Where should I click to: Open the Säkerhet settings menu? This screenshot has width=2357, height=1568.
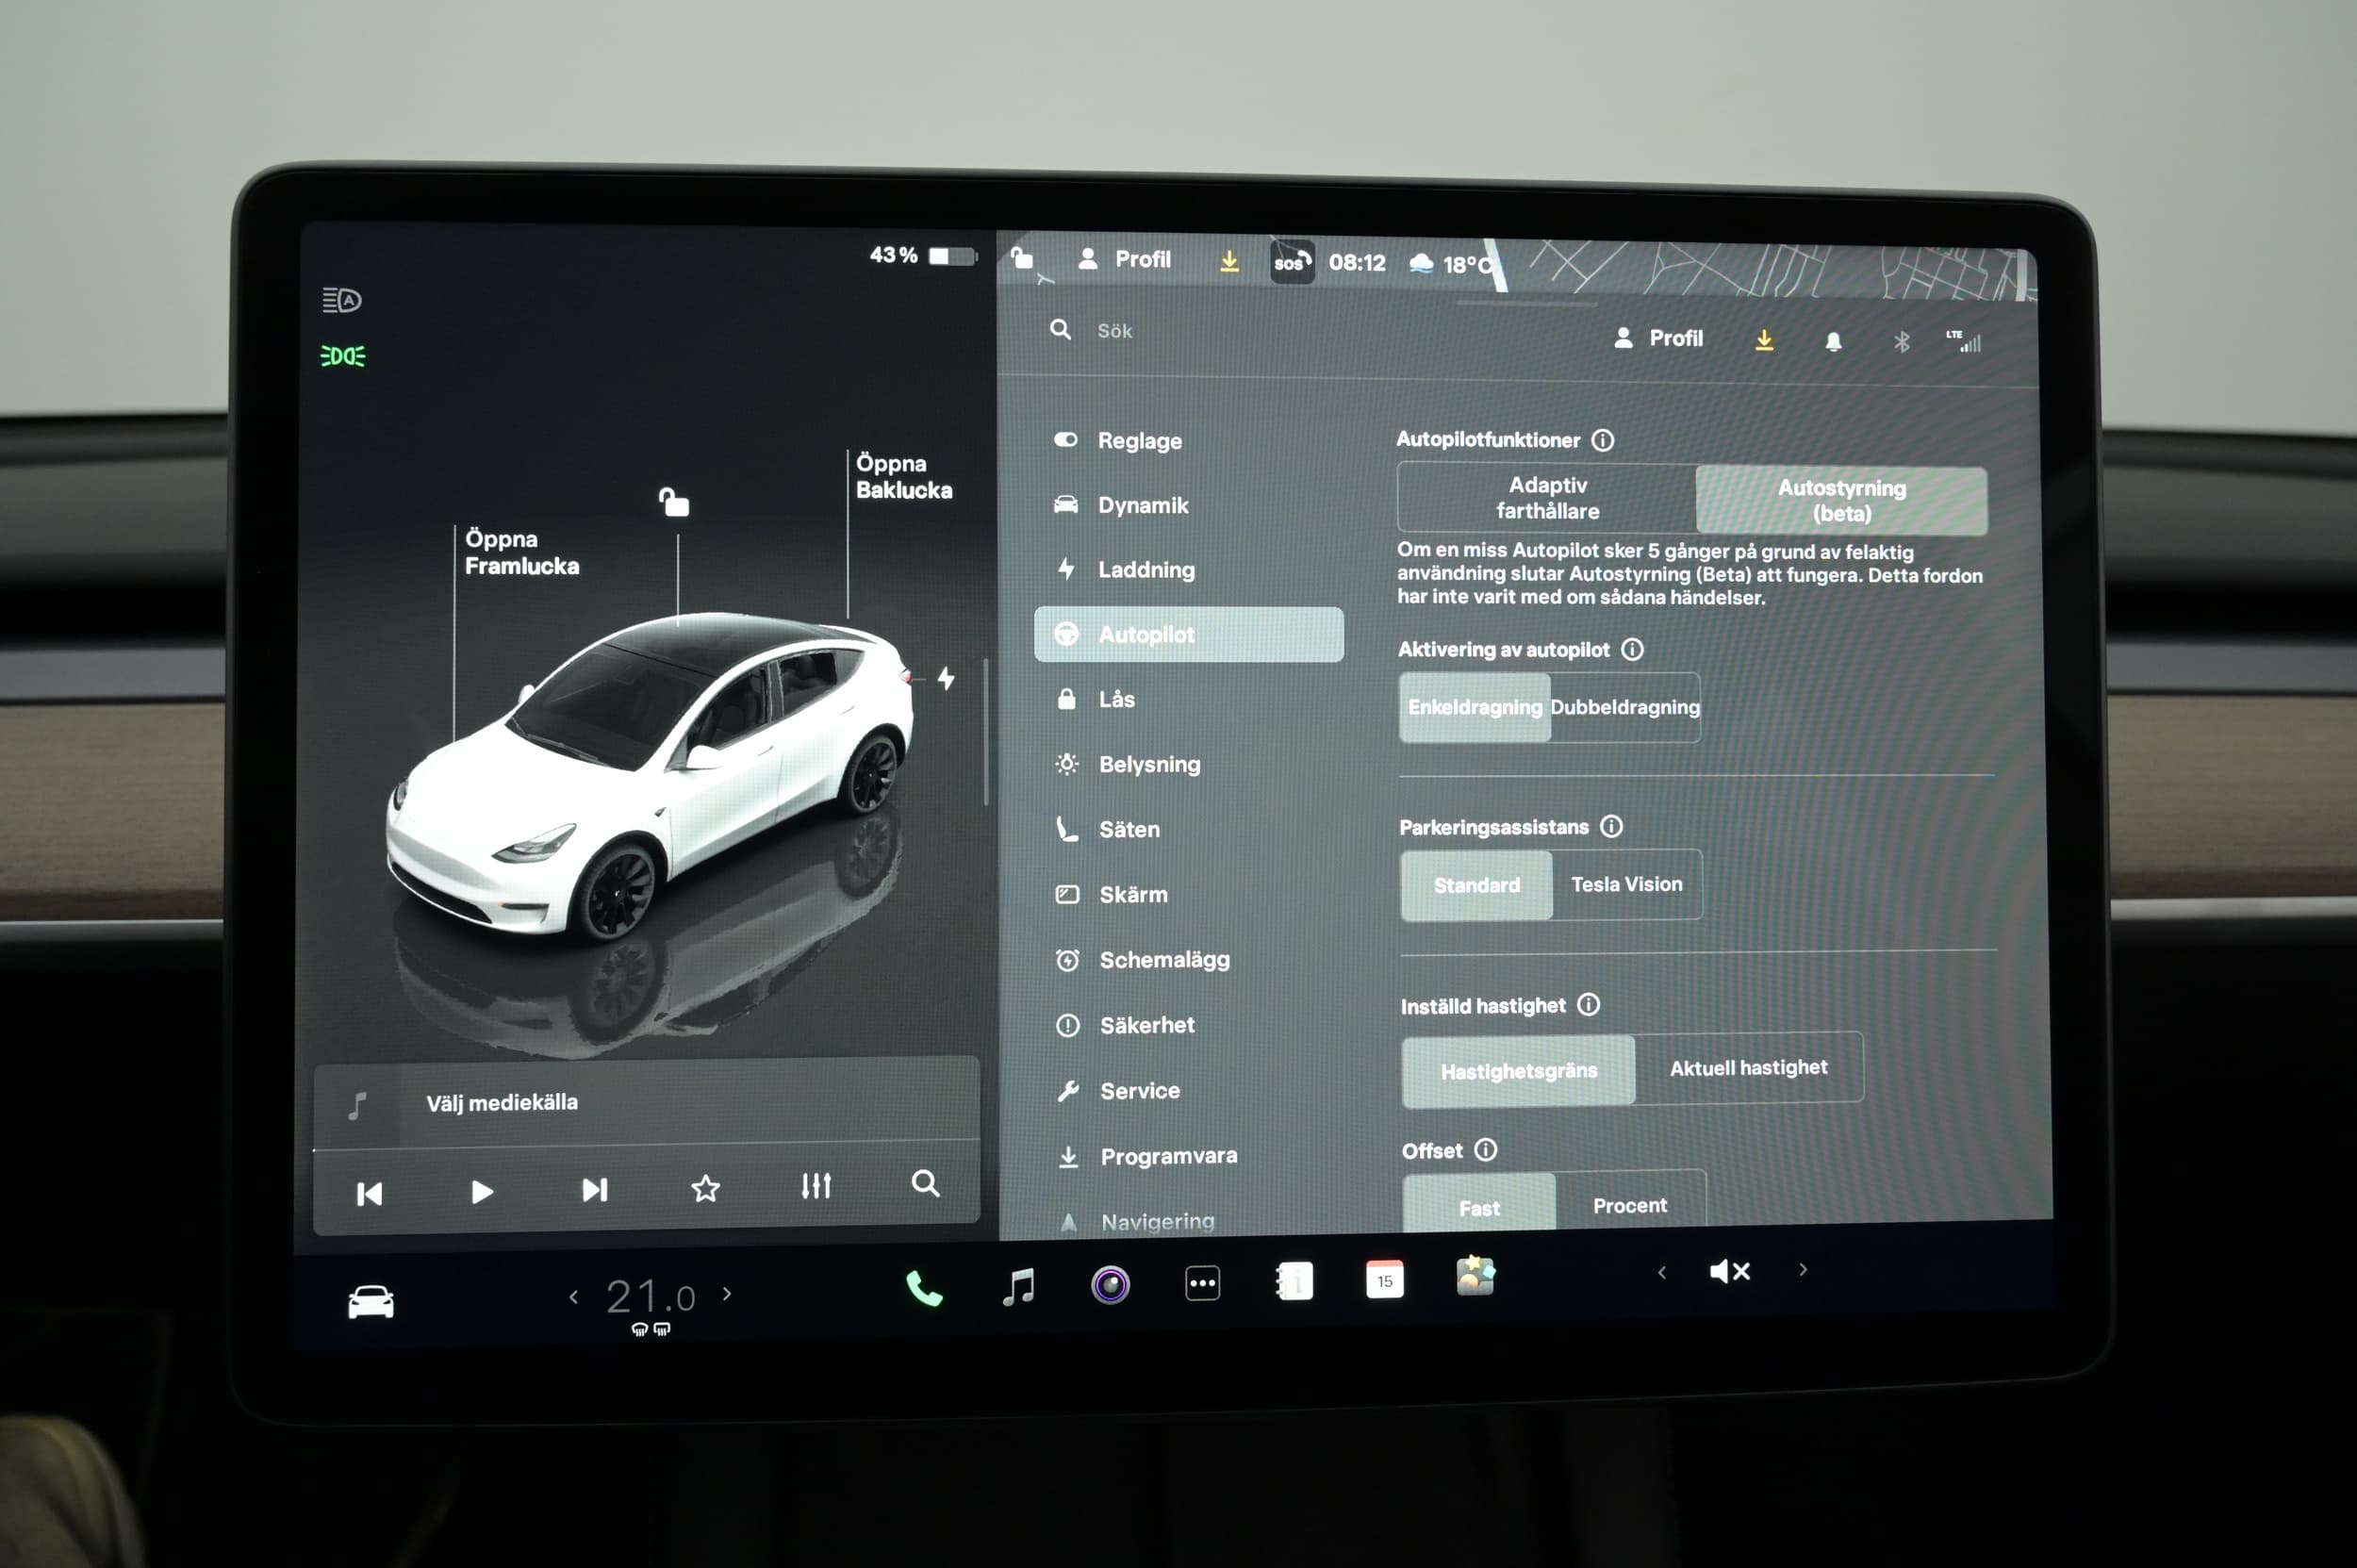pos(1147,1025)
